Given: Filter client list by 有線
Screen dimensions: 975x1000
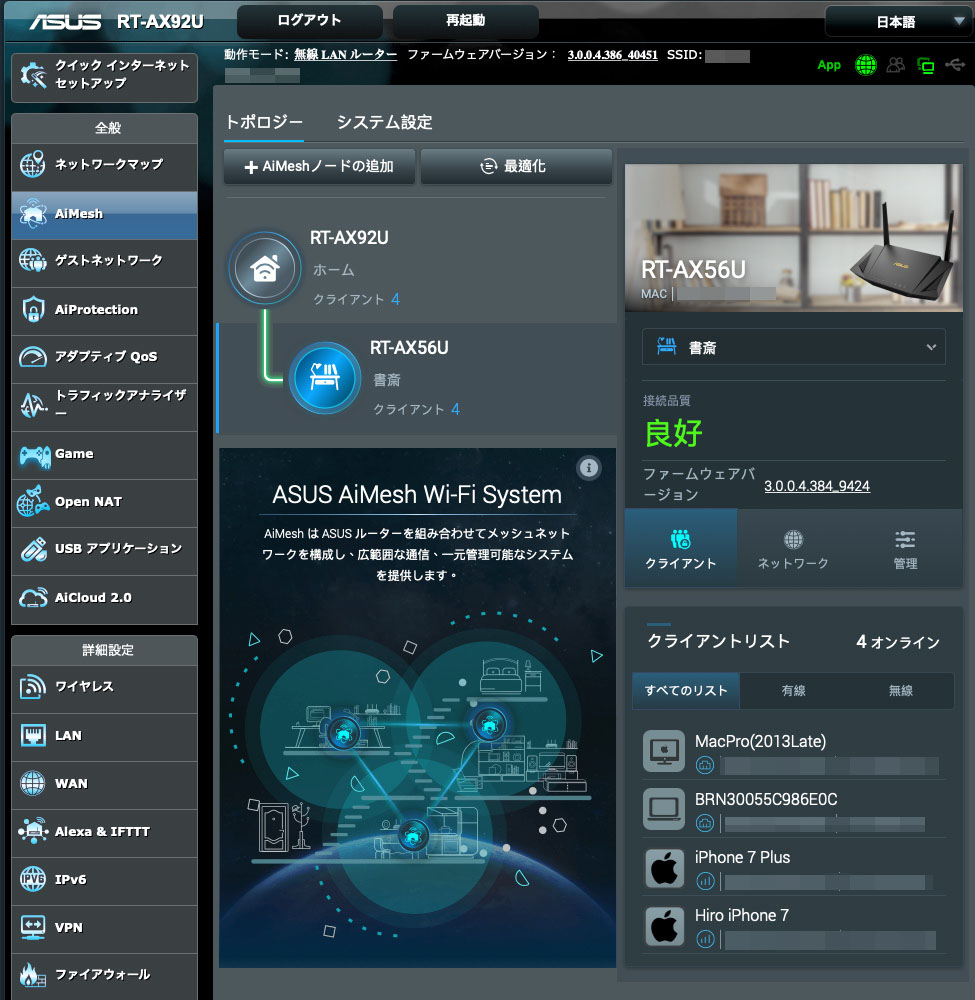Looking at the screenshot, I should pos(793,690).
